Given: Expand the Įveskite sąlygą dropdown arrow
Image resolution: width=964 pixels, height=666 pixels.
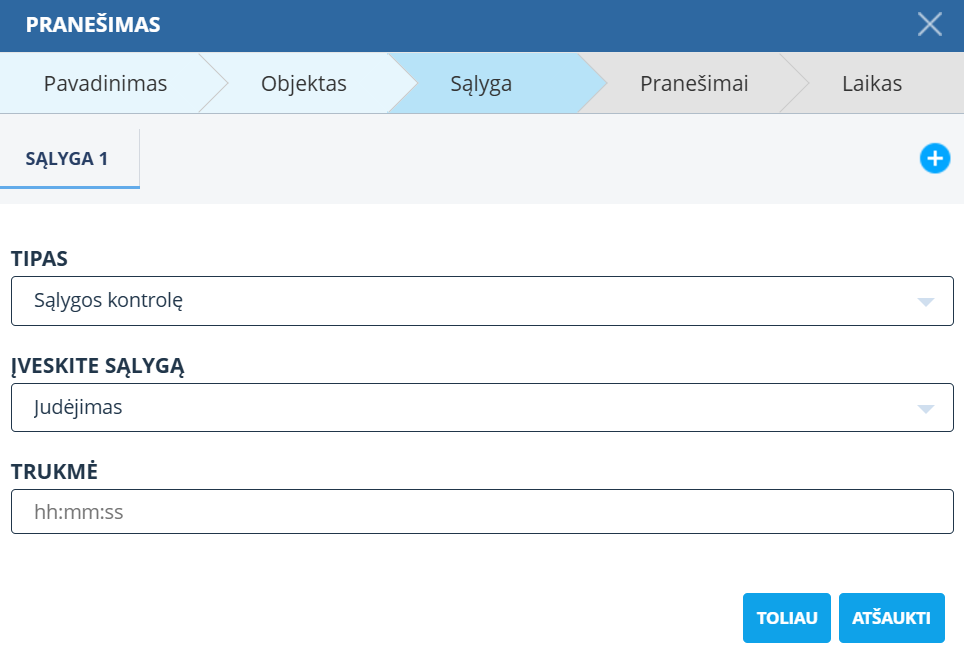Looking at the screenshot, I should 925,408.
